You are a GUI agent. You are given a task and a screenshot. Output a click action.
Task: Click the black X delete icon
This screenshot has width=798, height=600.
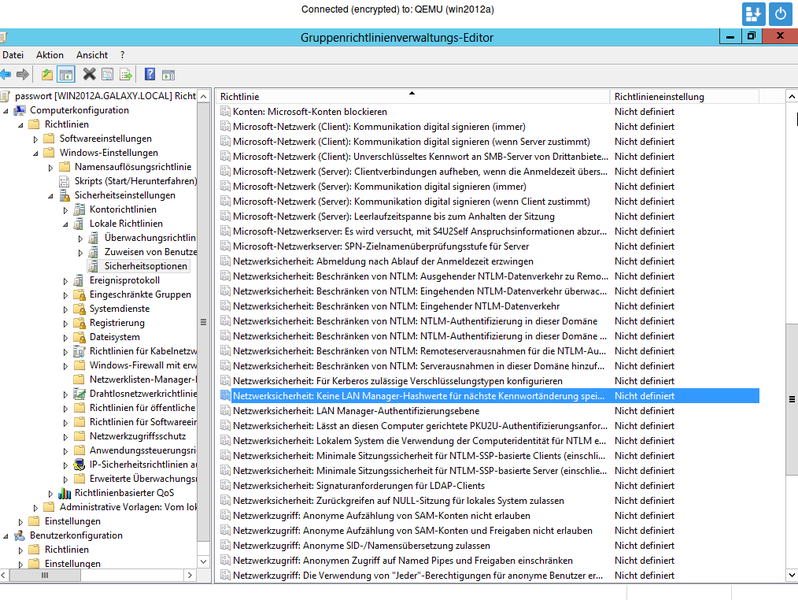pos(90,74)
